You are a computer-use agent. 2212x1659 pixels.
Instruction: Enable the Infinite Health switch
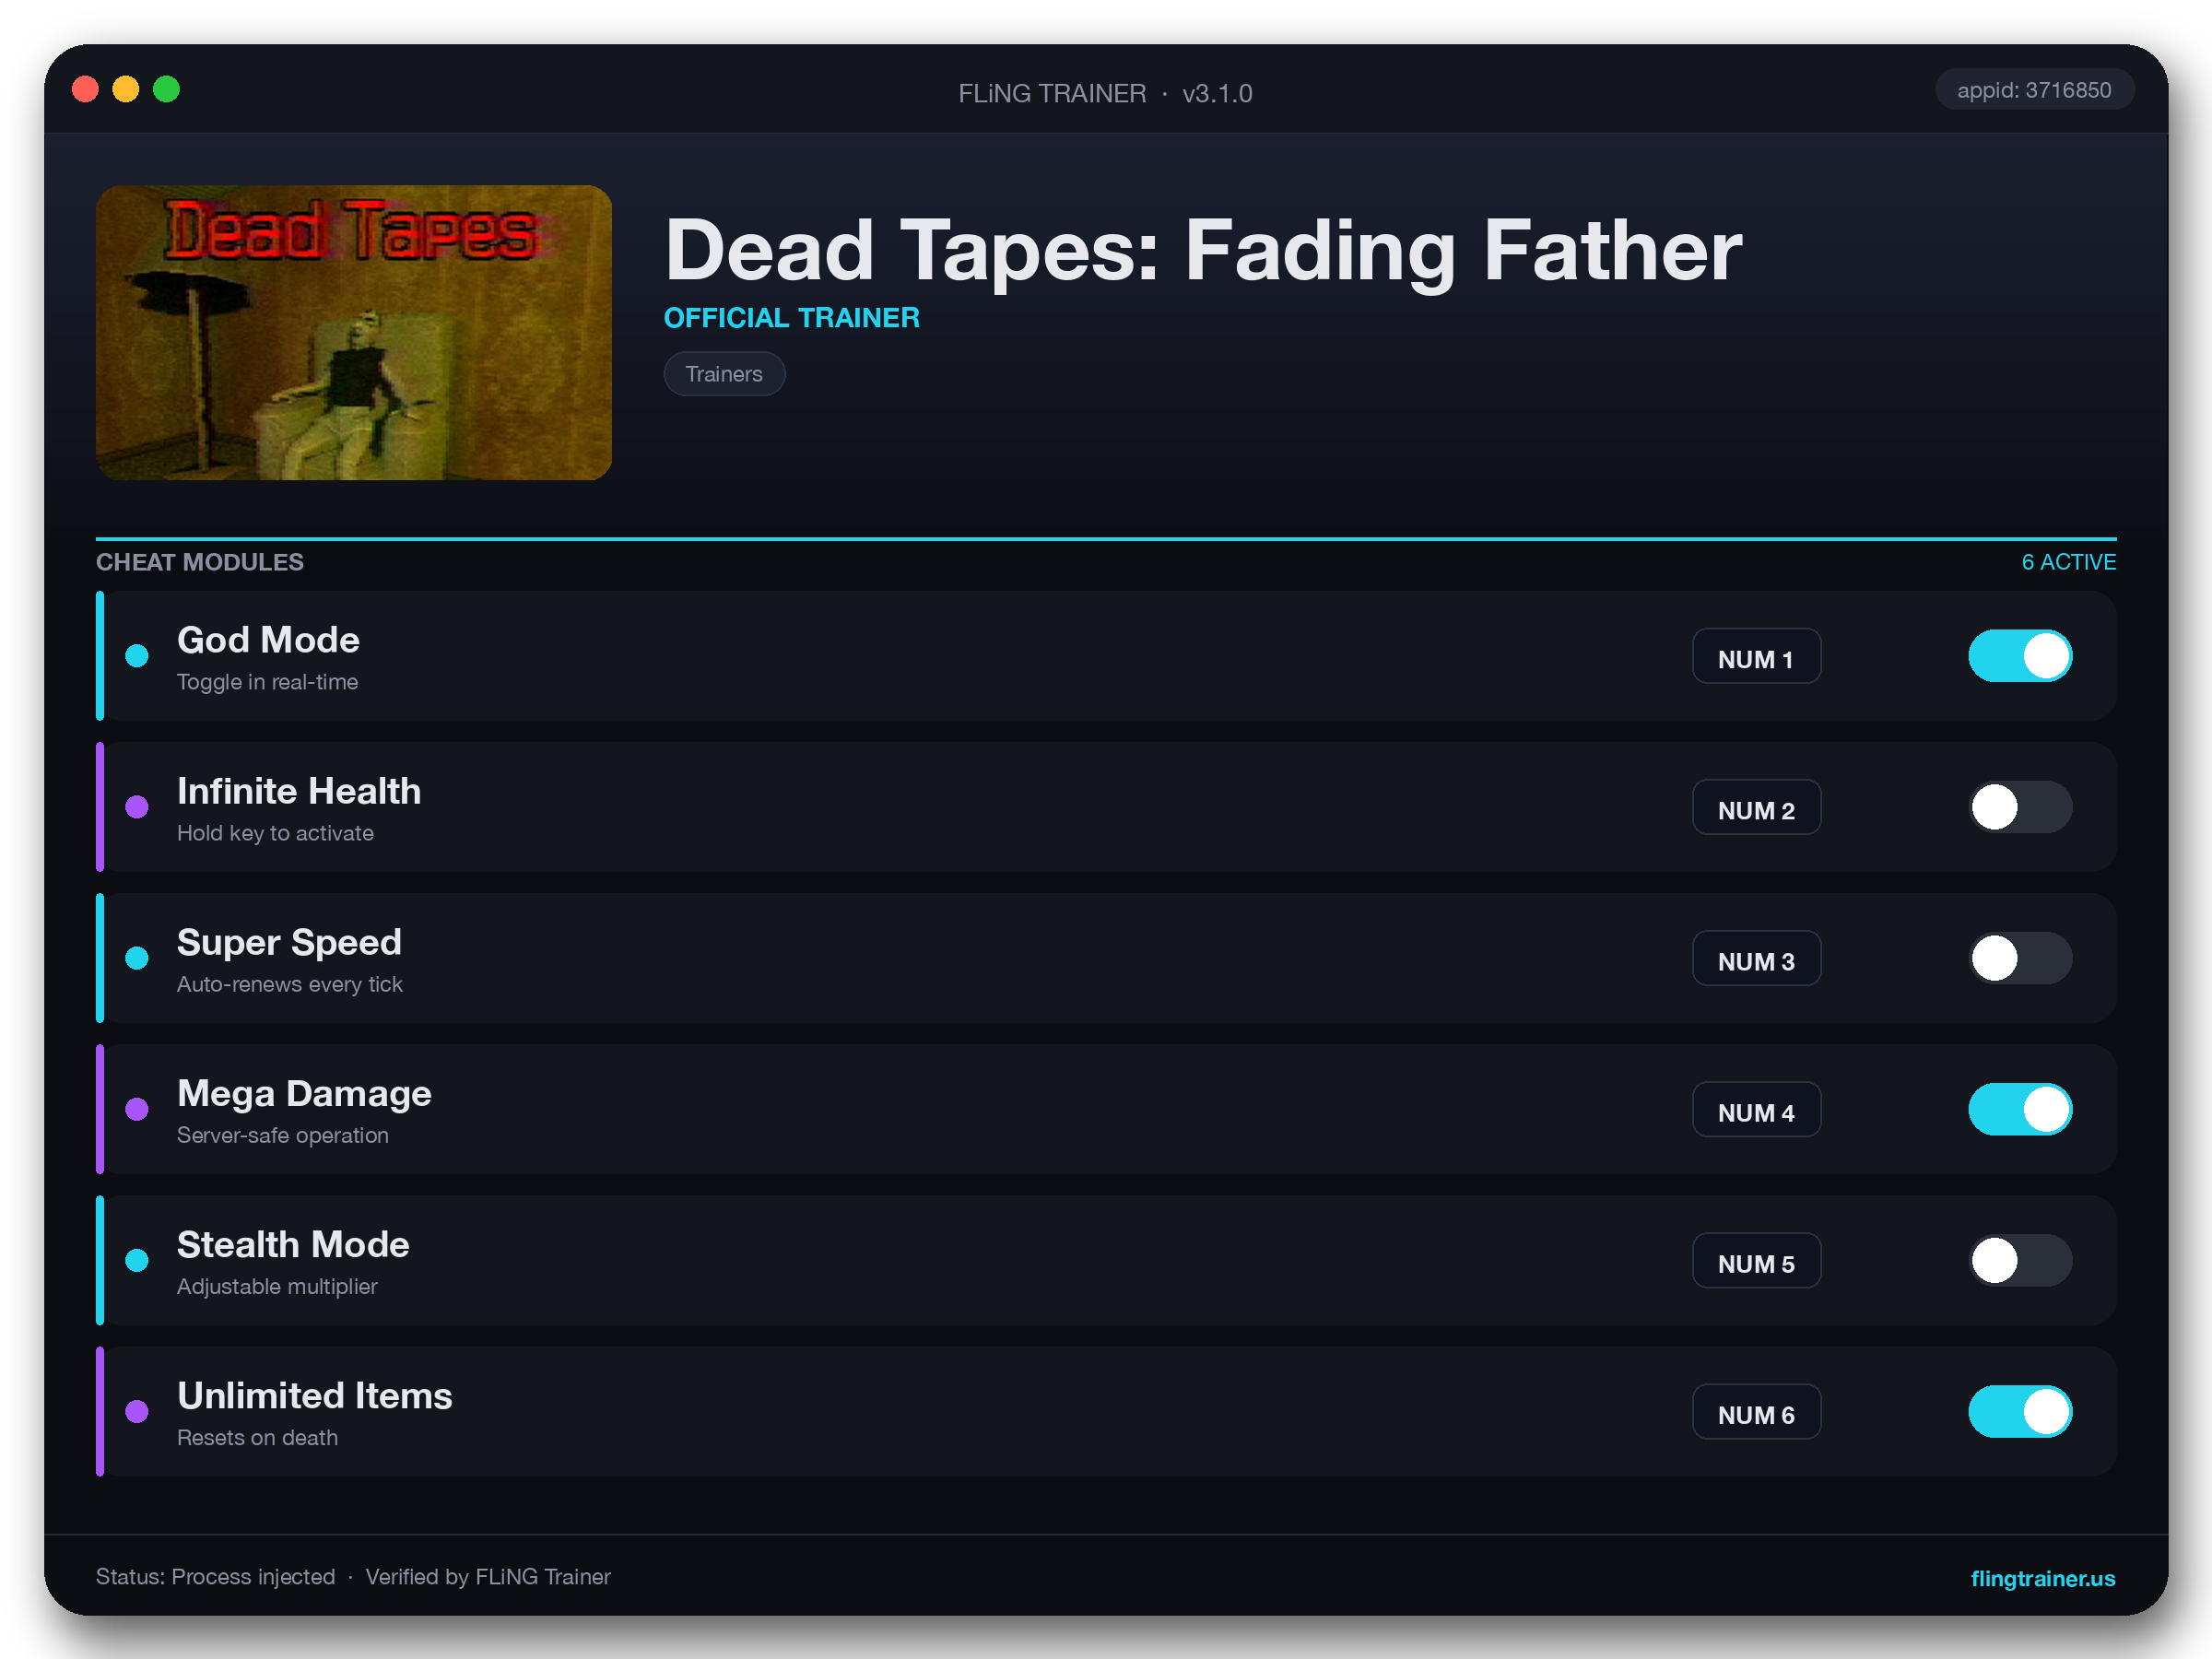tap(2020, 807)
